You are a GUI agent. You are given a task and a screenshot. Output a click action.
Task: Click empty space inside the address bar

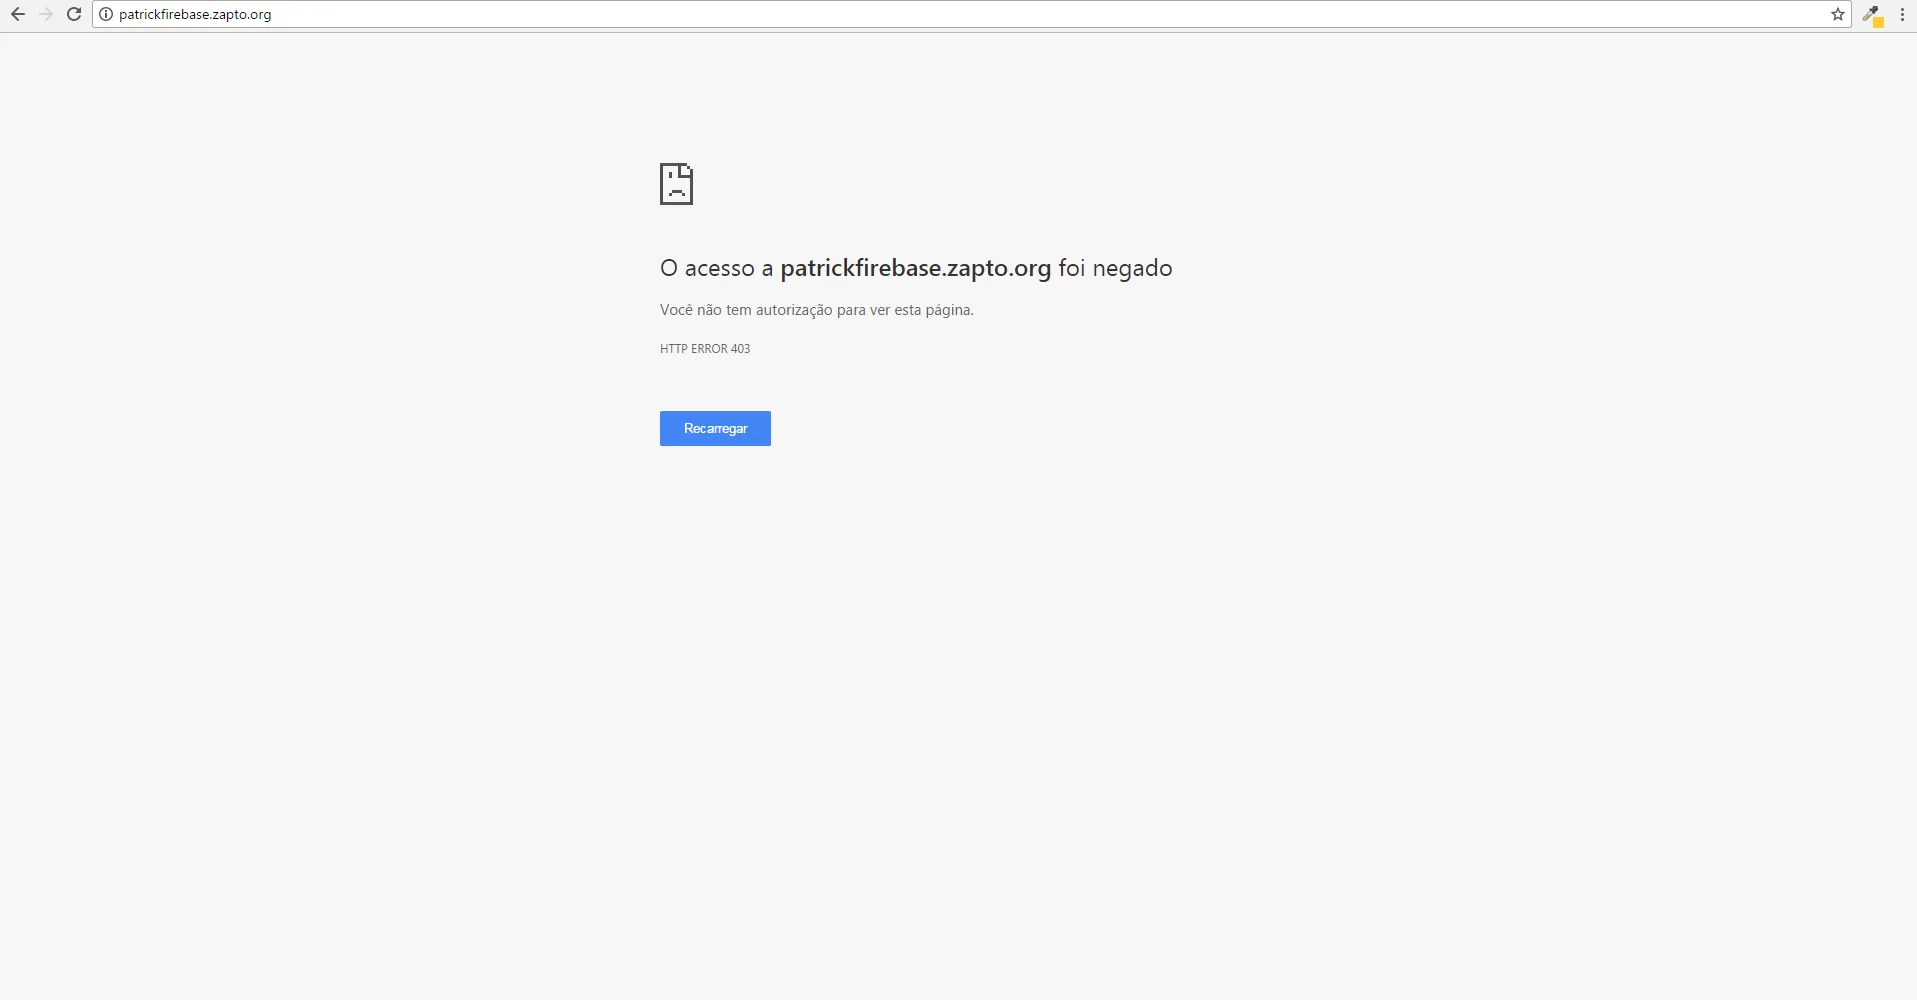pos(1000,14)
